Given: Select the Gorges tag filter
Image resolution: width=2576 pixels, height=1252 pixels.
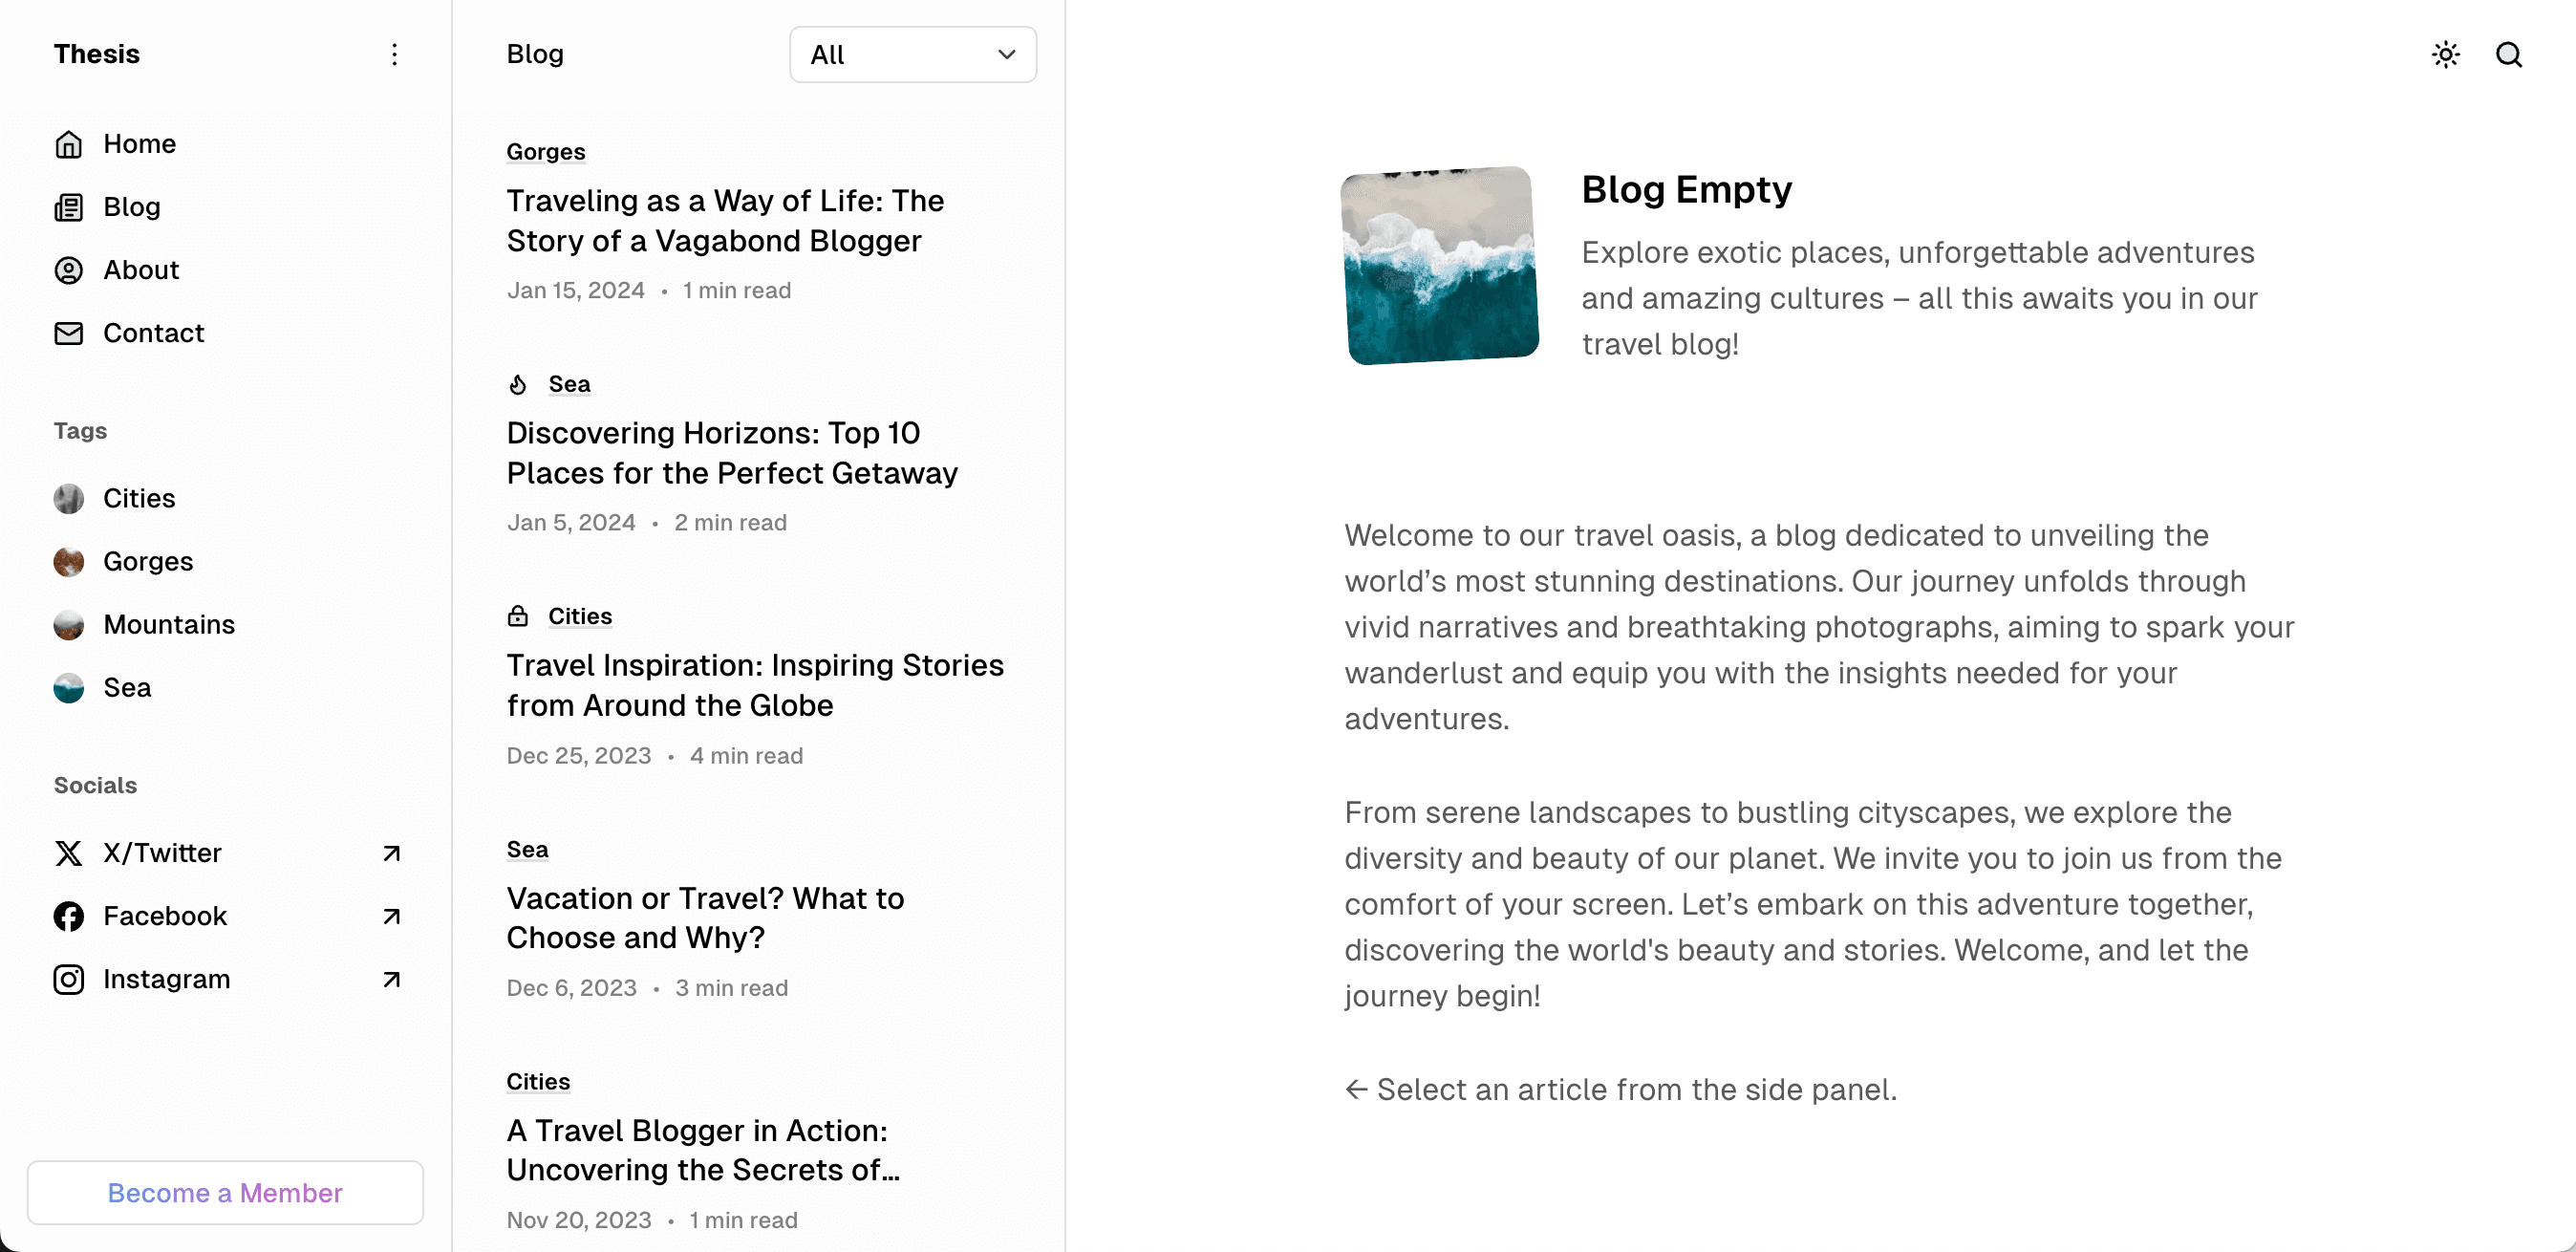Looking at the screenshot, I should click(146, 560).
